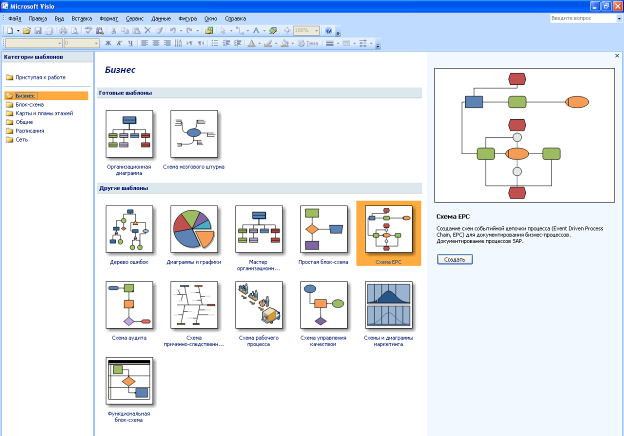
Task: Click the Создать button
Action: tap(455, 259)
